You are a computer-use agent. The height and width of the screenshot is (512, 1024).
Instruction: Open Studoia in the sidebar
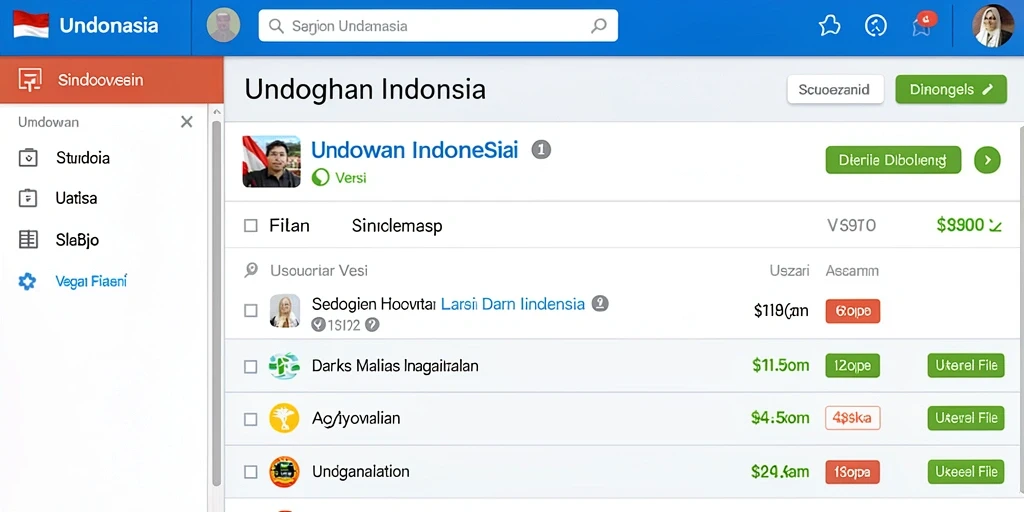83,157
